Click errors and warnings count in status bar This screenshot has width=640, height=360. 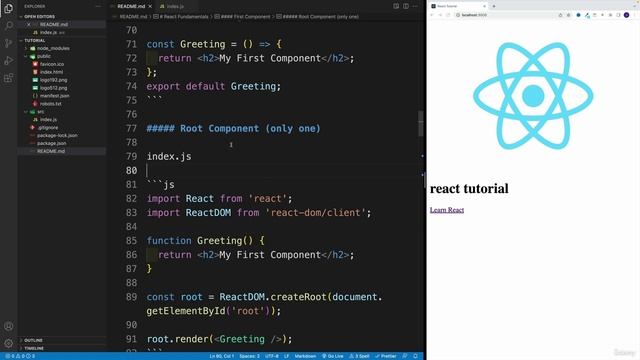20,356
